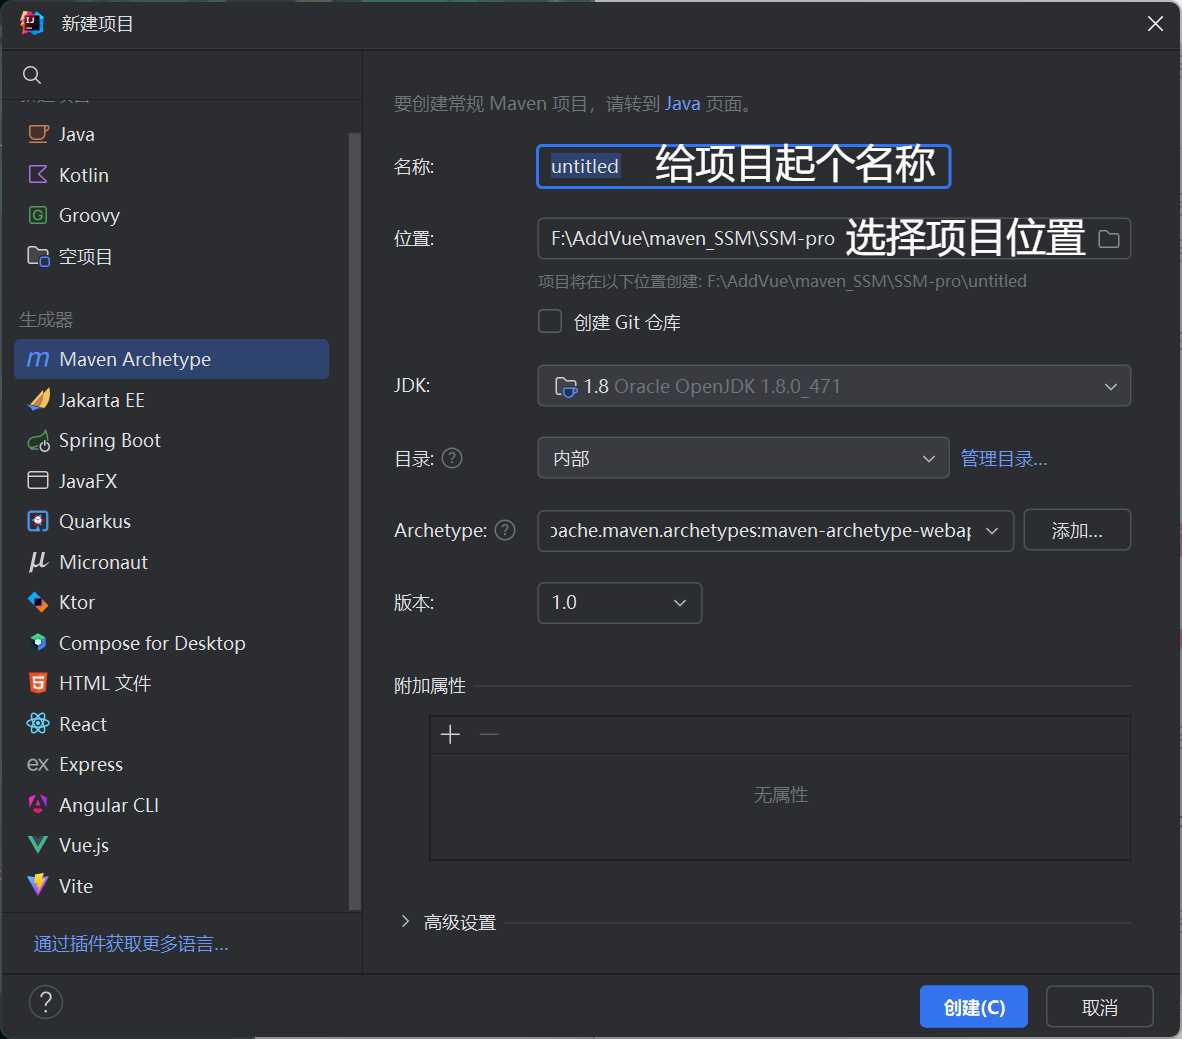Click the left sidebar vertical scrollbar
The width and height of the screenshot is (1182, 1039).
point(354,520)
